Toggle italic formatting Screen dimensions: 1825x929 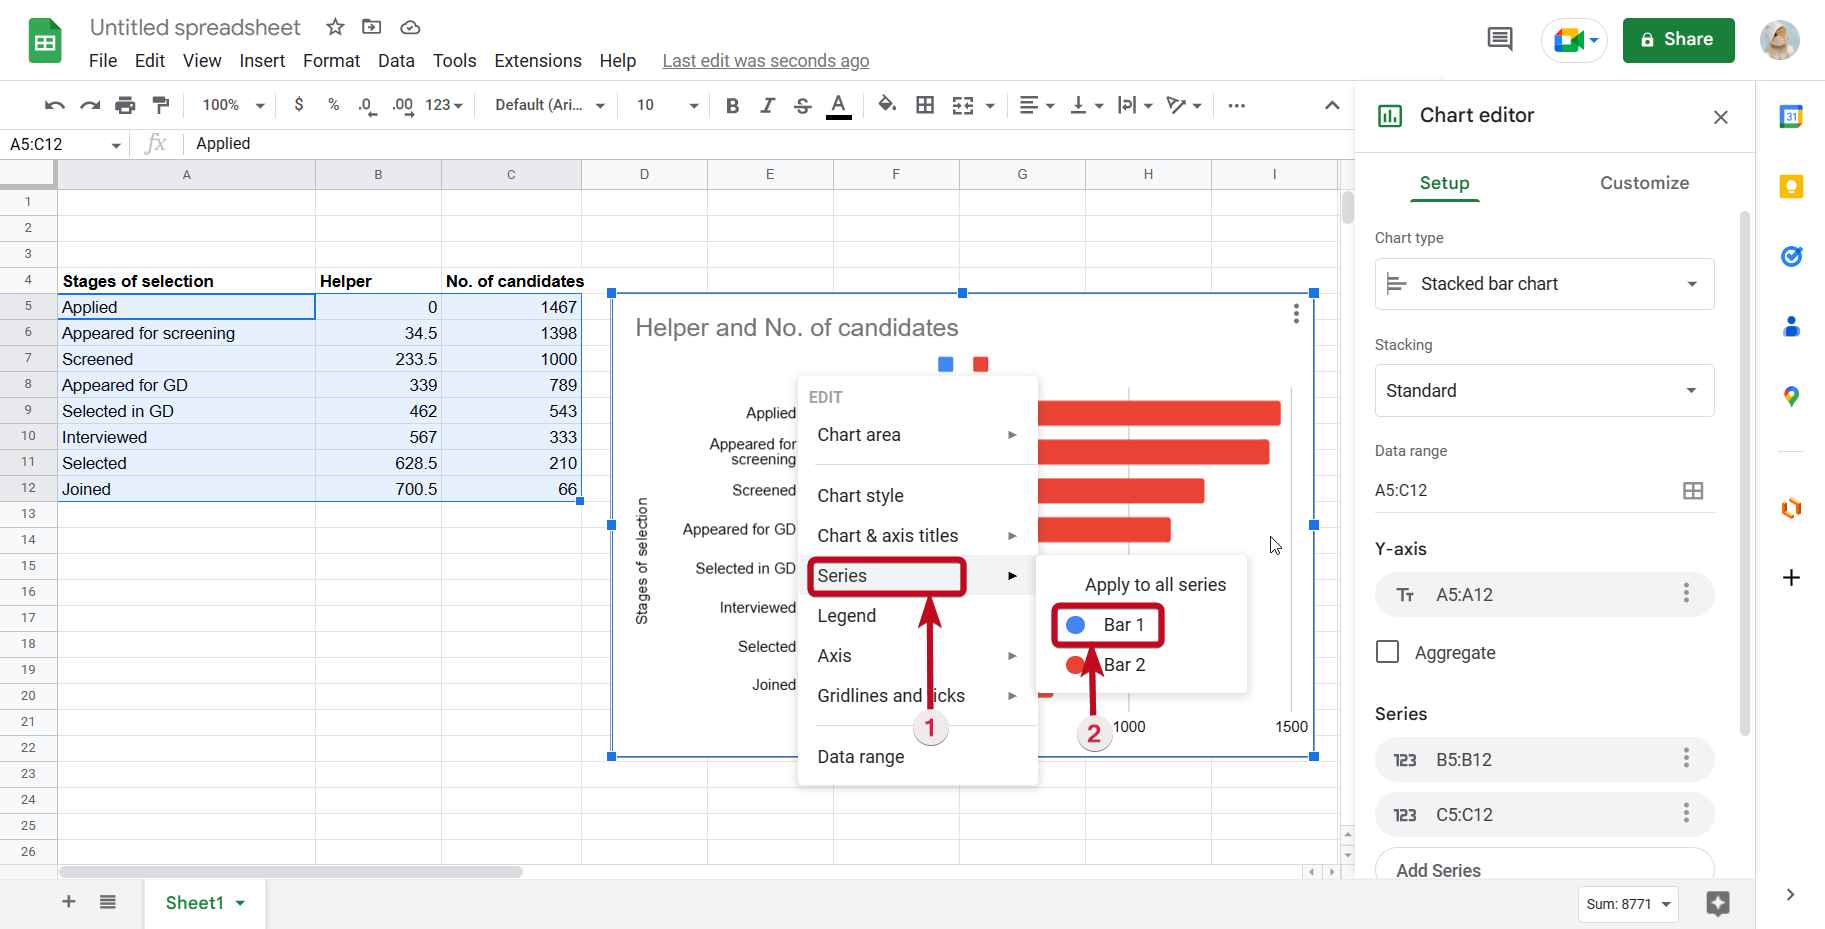(767, 105)
